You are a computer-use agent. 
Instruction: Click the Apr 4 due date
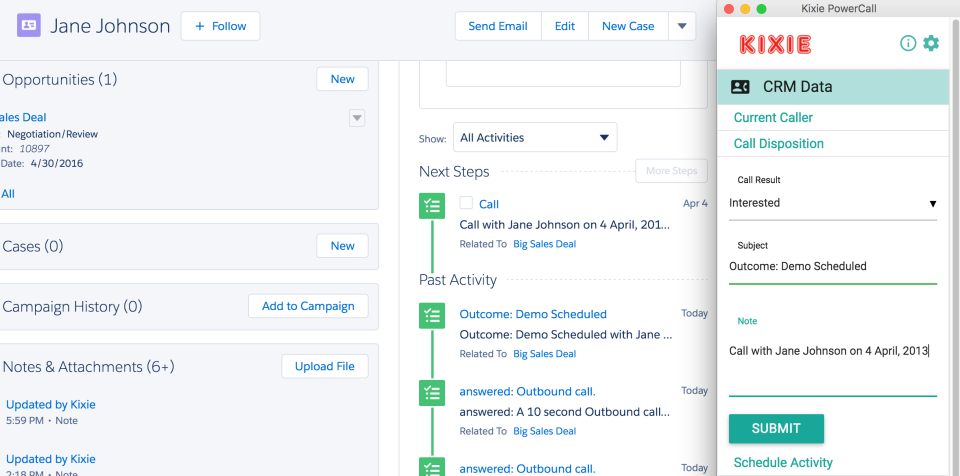tap(695, 203)
